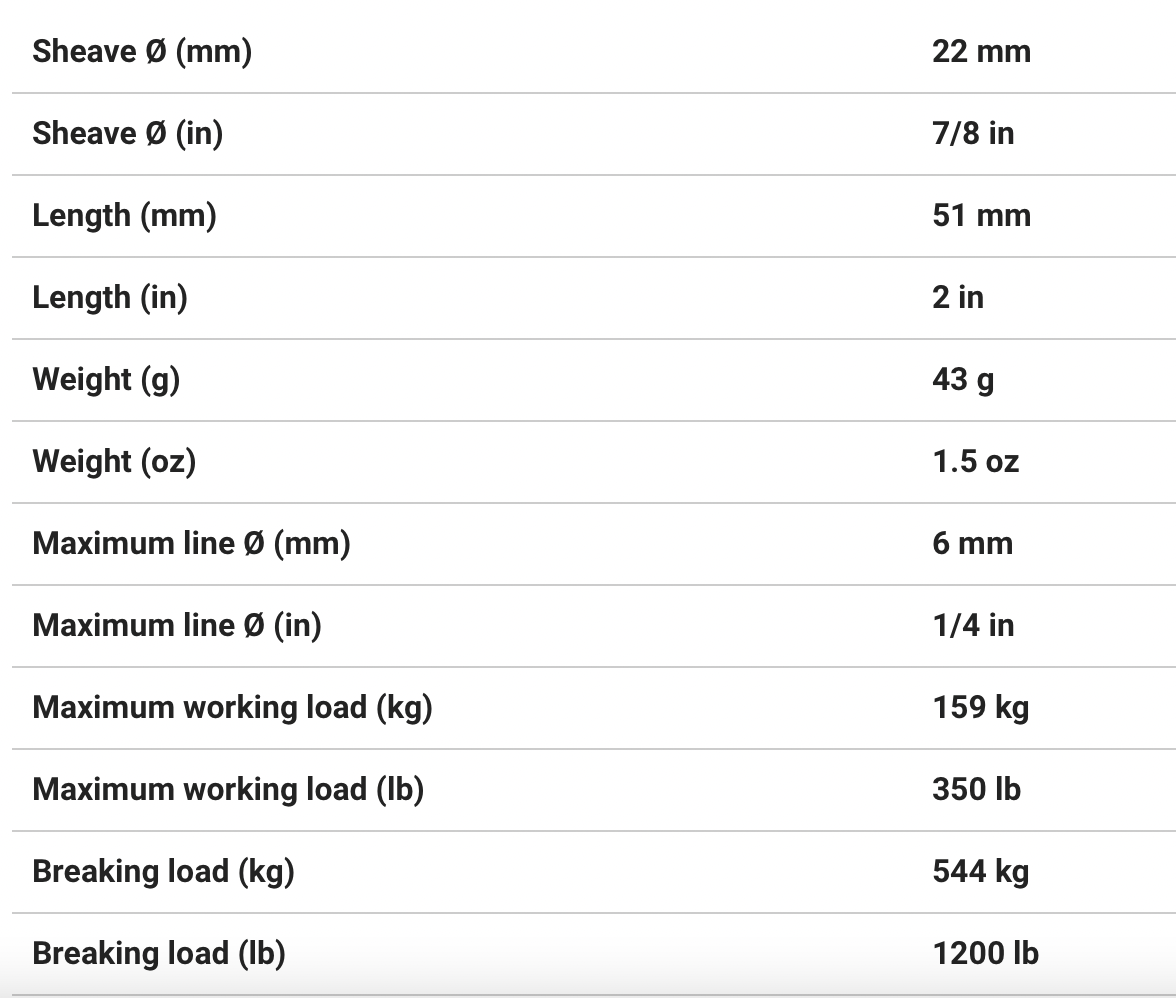Select the 1.5 oz value
This screenshot has height=998, width=1176.
975,461
